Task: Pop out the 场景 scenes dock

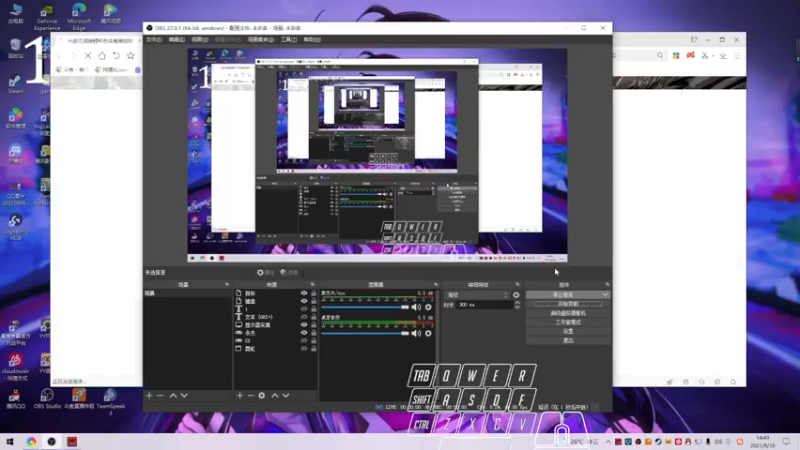Action: click(x=227, y=284)
